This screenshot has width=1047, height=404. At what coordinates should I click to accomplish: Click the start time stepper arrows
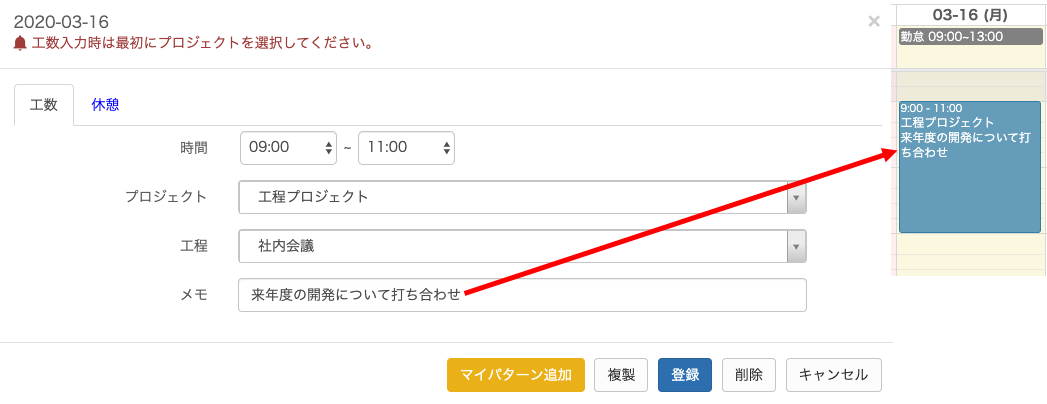click(328, 148)
